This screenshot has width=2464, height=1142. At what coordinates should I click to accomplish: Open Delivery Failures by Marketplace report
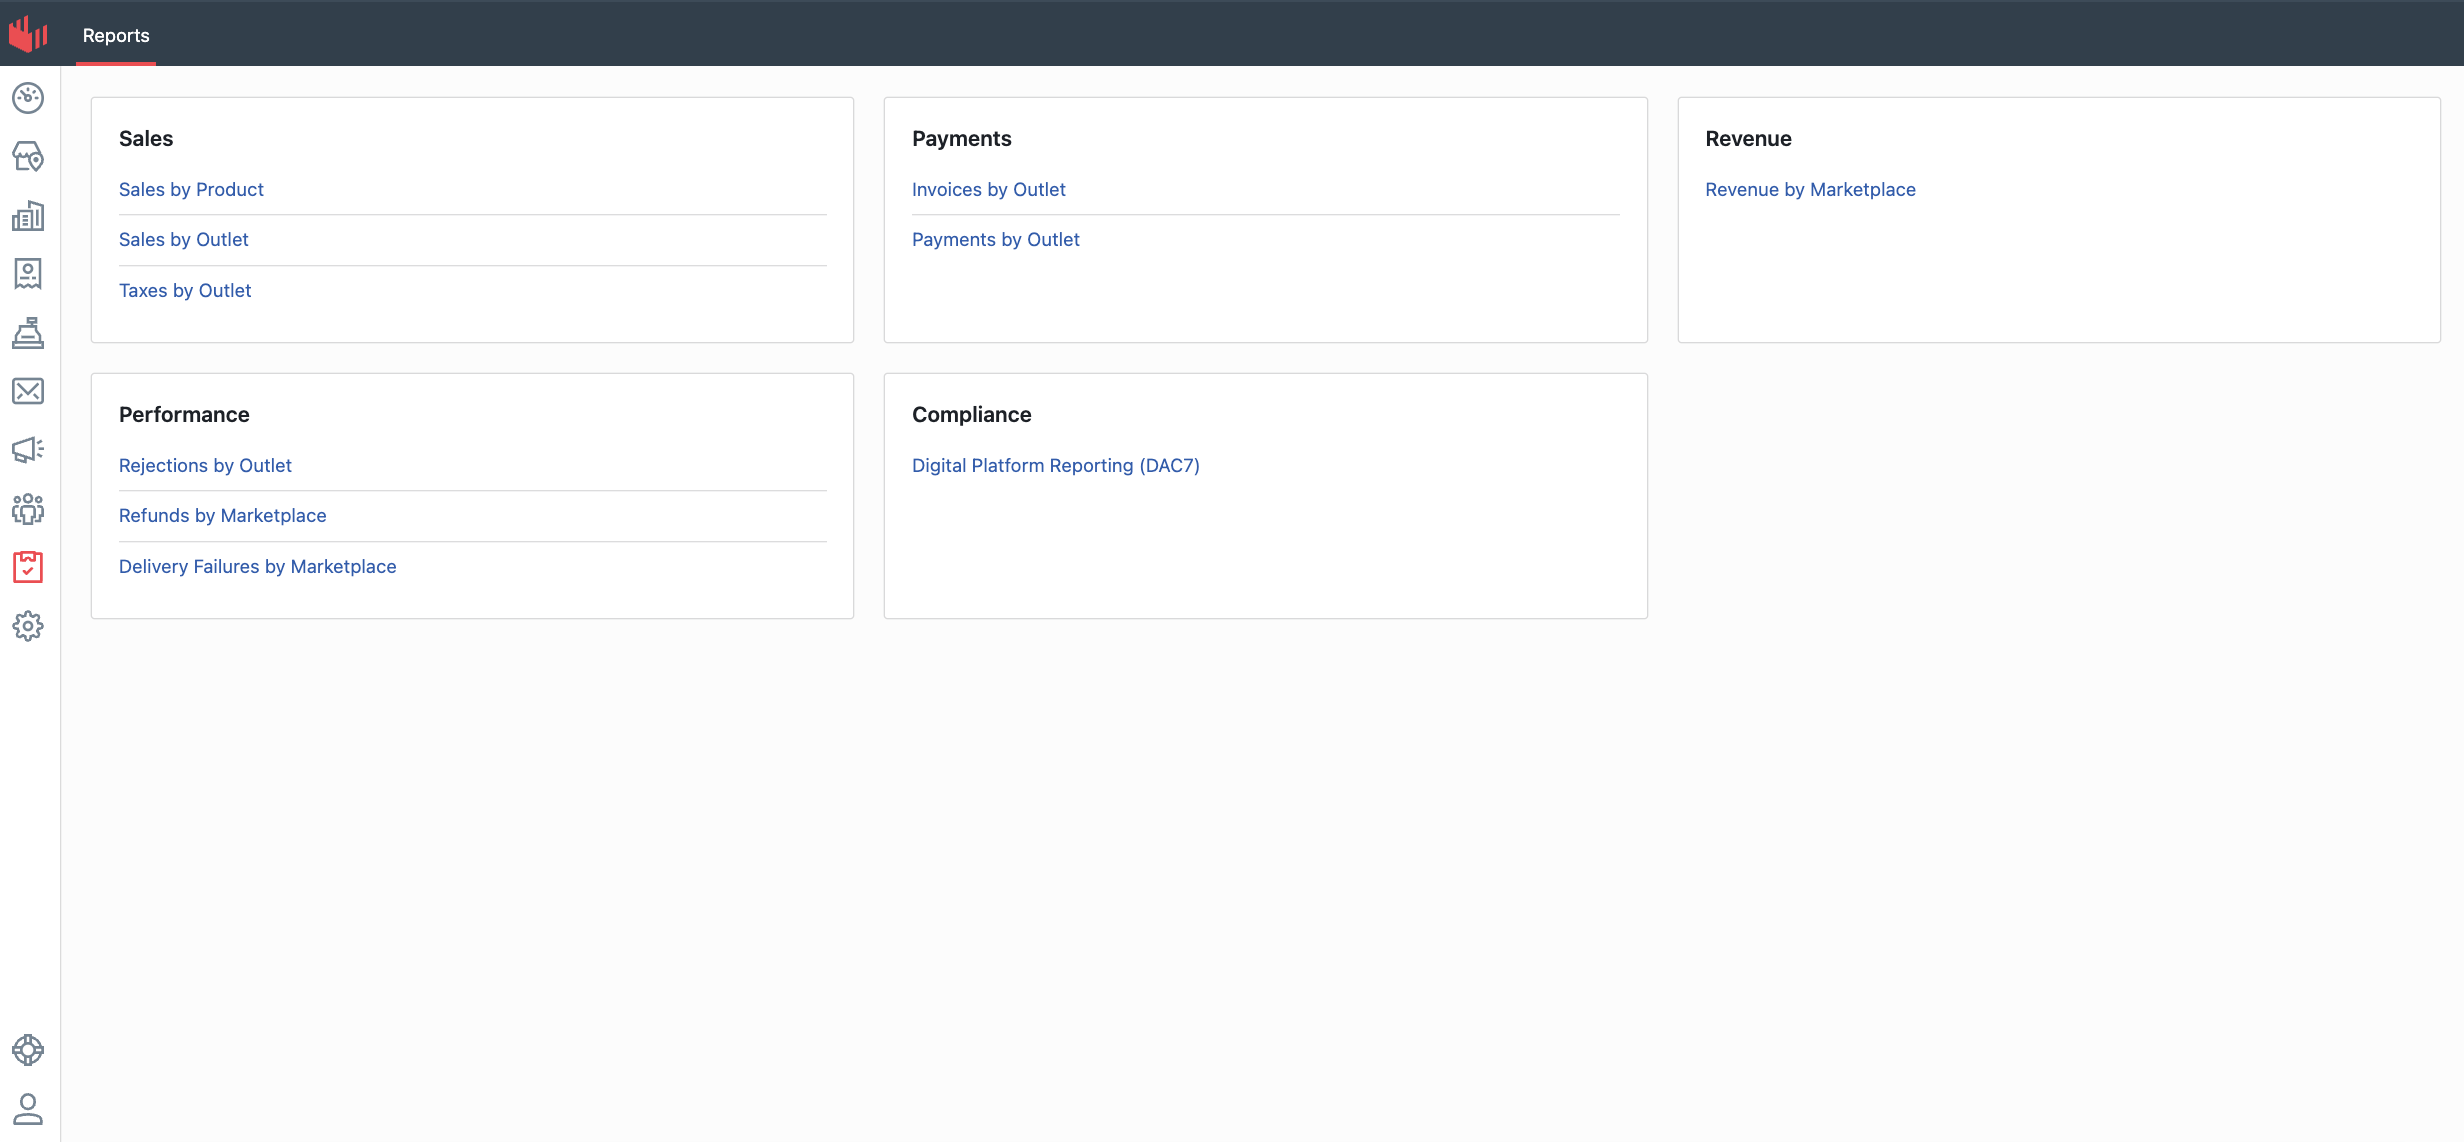(x=257, y=566)
